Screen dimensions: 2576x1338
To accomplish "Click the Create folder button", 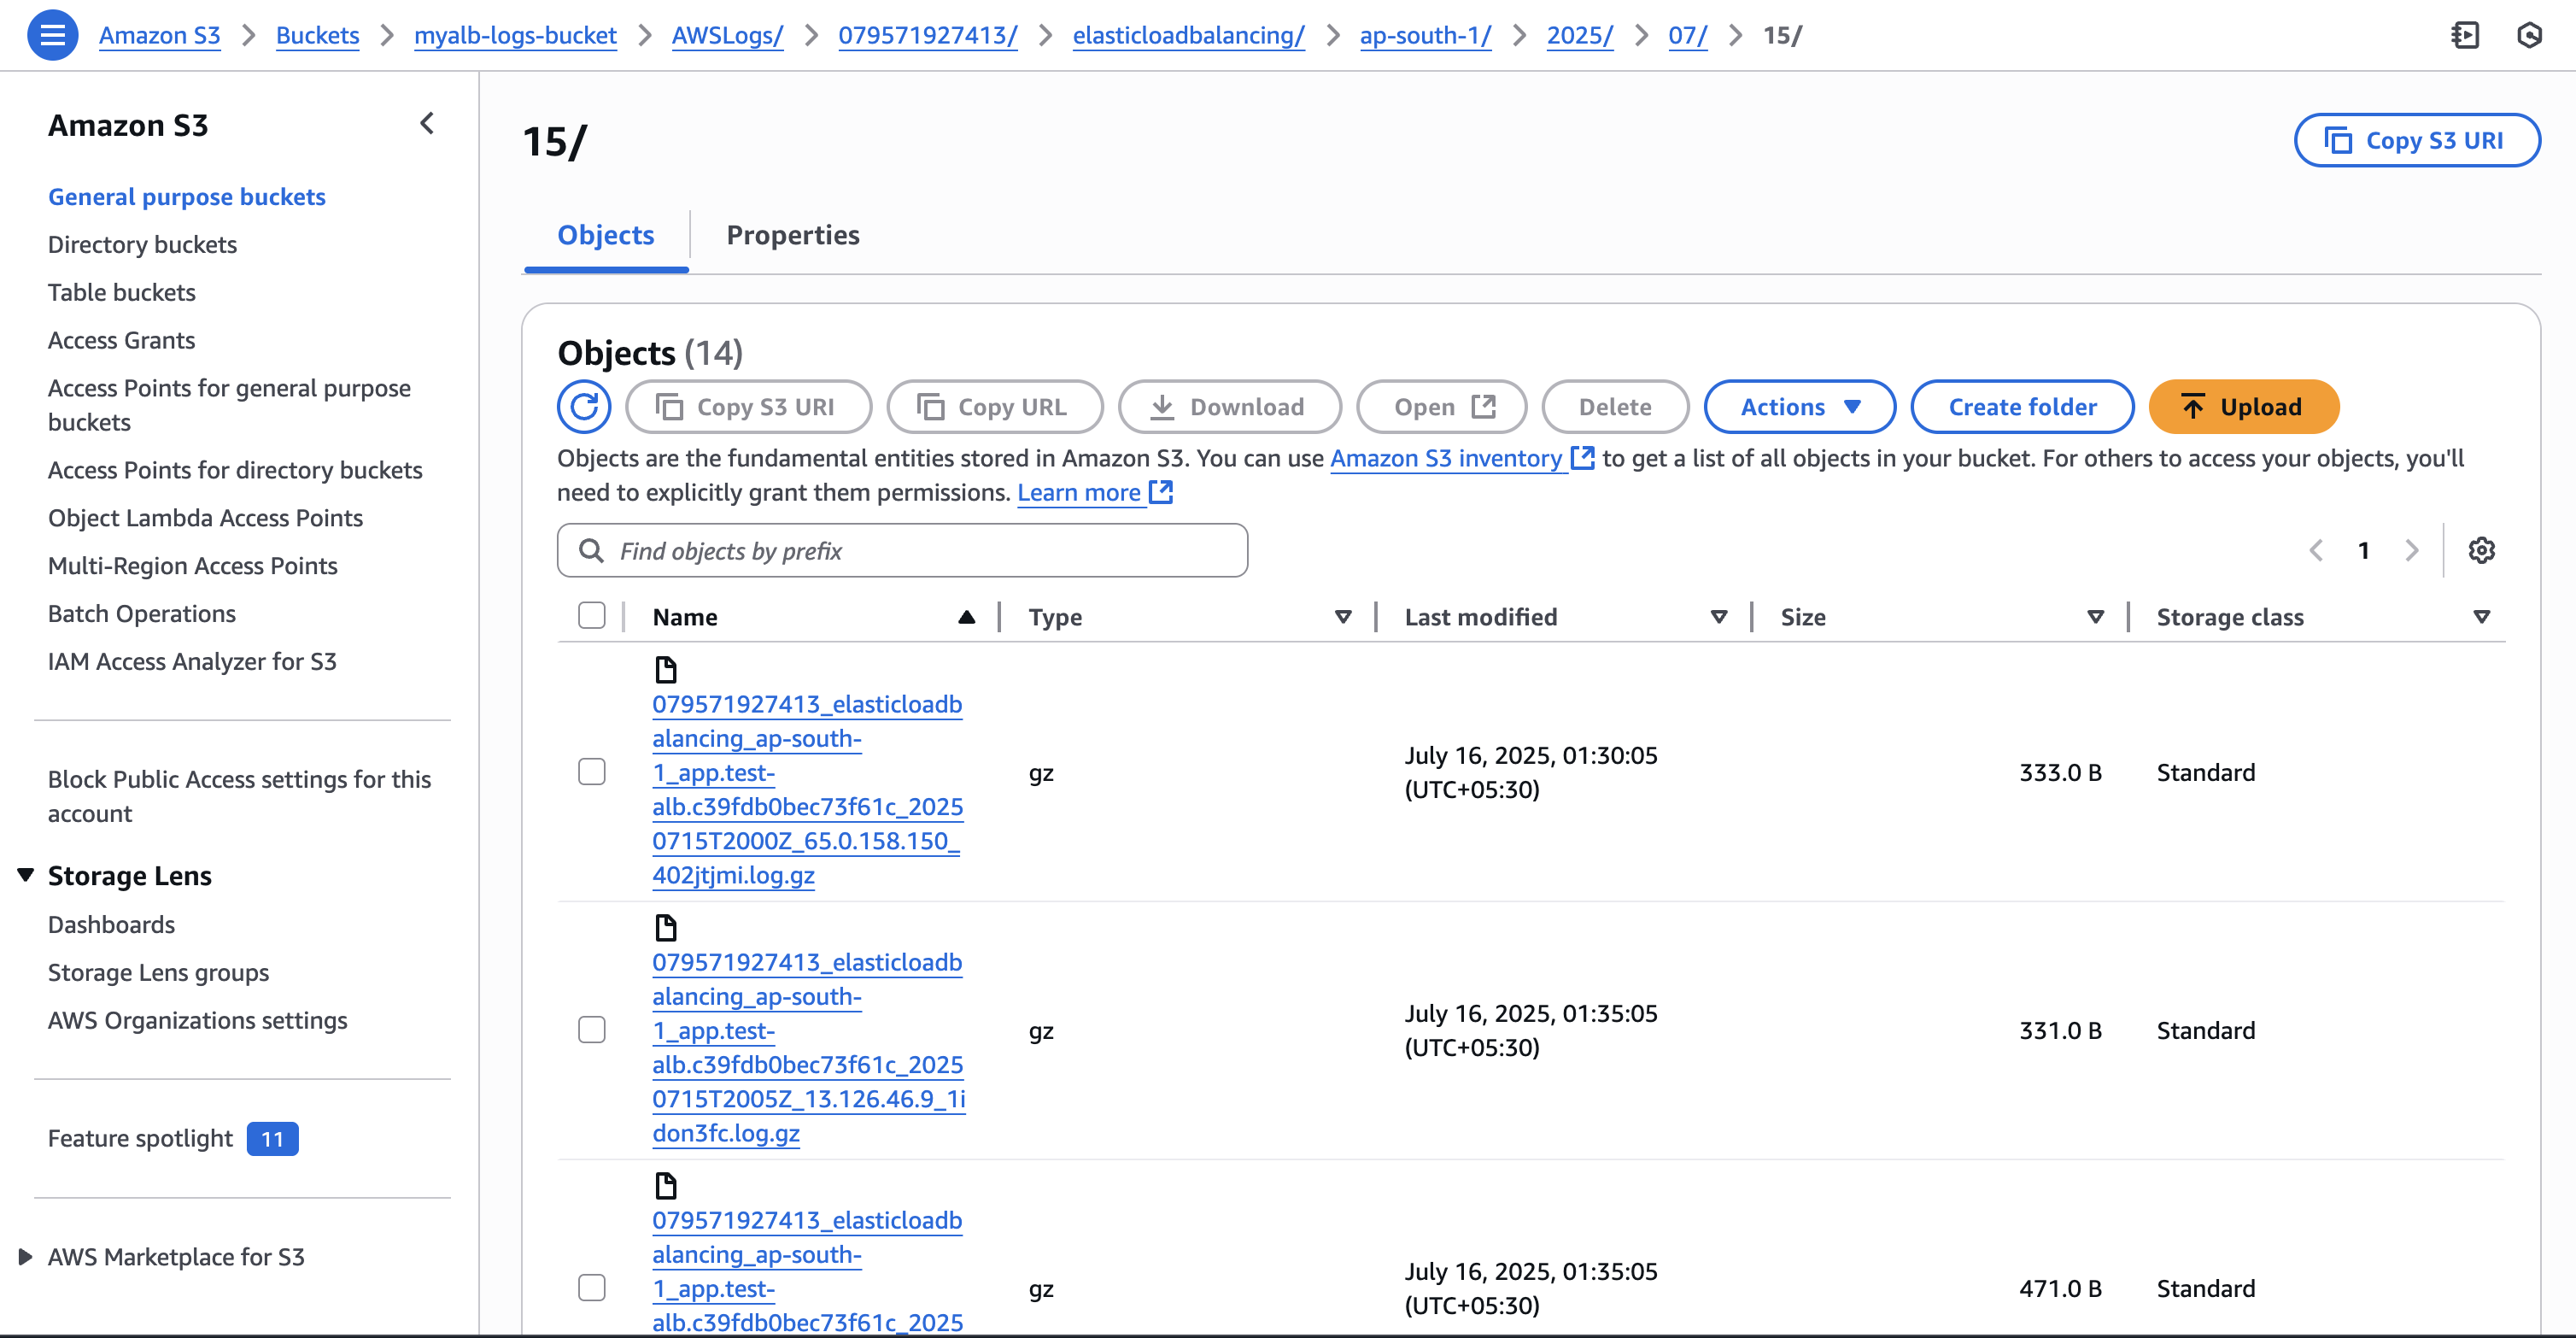I will point(2022,406).
